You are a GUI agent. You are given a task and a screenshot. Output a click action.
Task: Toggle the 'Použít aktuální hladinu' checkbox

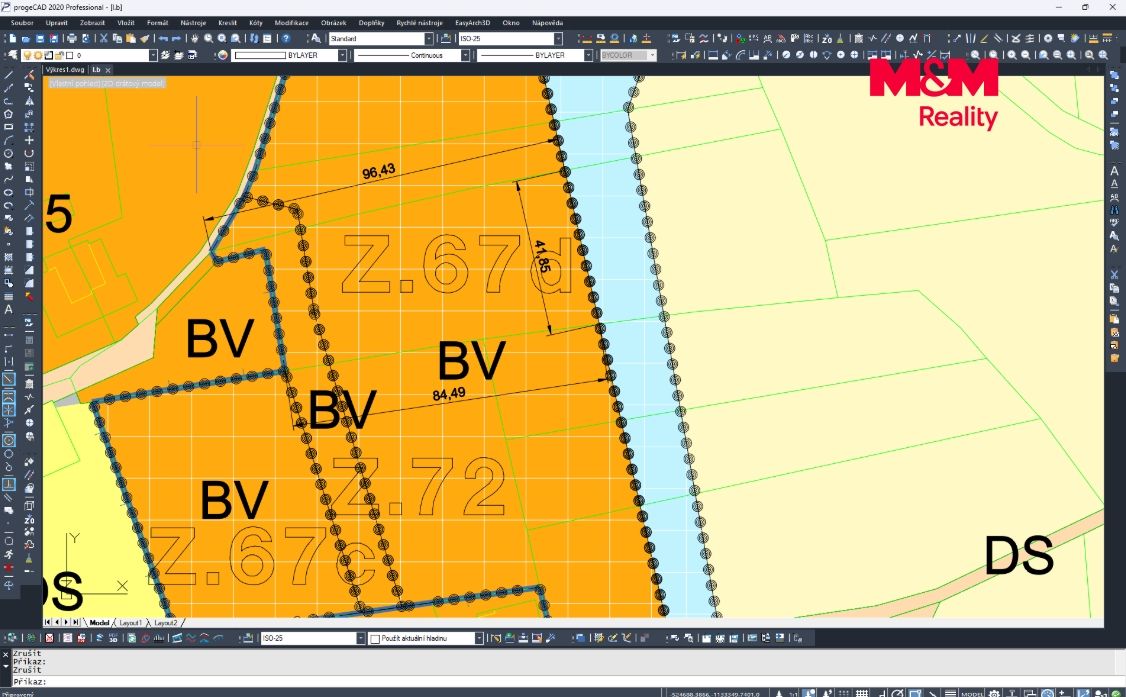point(374,638)
